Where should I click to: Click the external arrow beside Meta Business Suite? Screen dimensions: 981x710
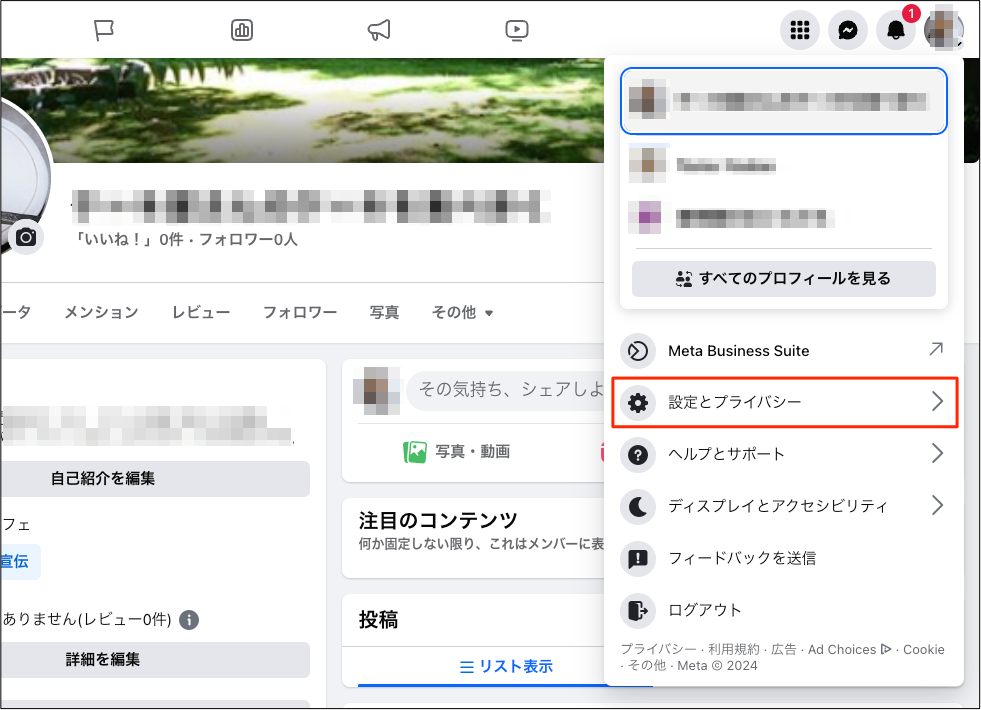(x=936, y=349)
